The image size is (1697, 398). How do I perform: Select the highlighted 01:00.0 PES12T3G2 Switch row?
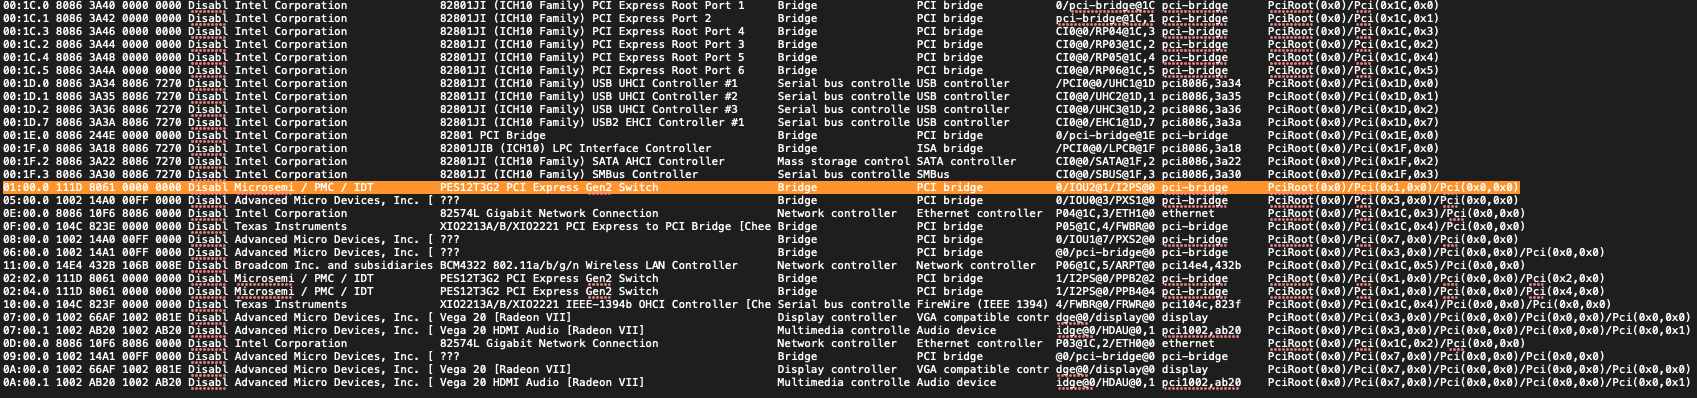(x=760, y=187)
